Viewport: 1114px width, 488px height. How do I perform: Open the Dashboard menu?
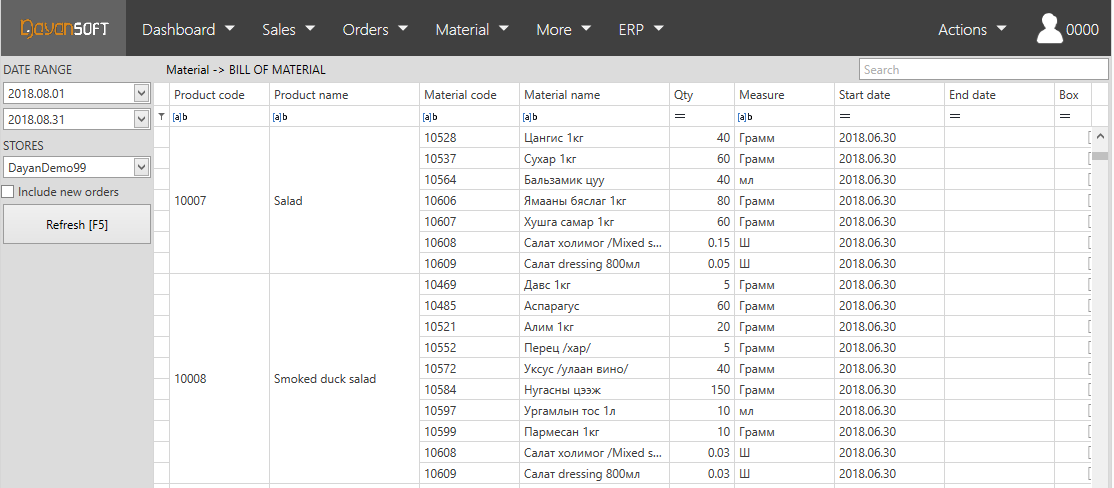[188, 29]
